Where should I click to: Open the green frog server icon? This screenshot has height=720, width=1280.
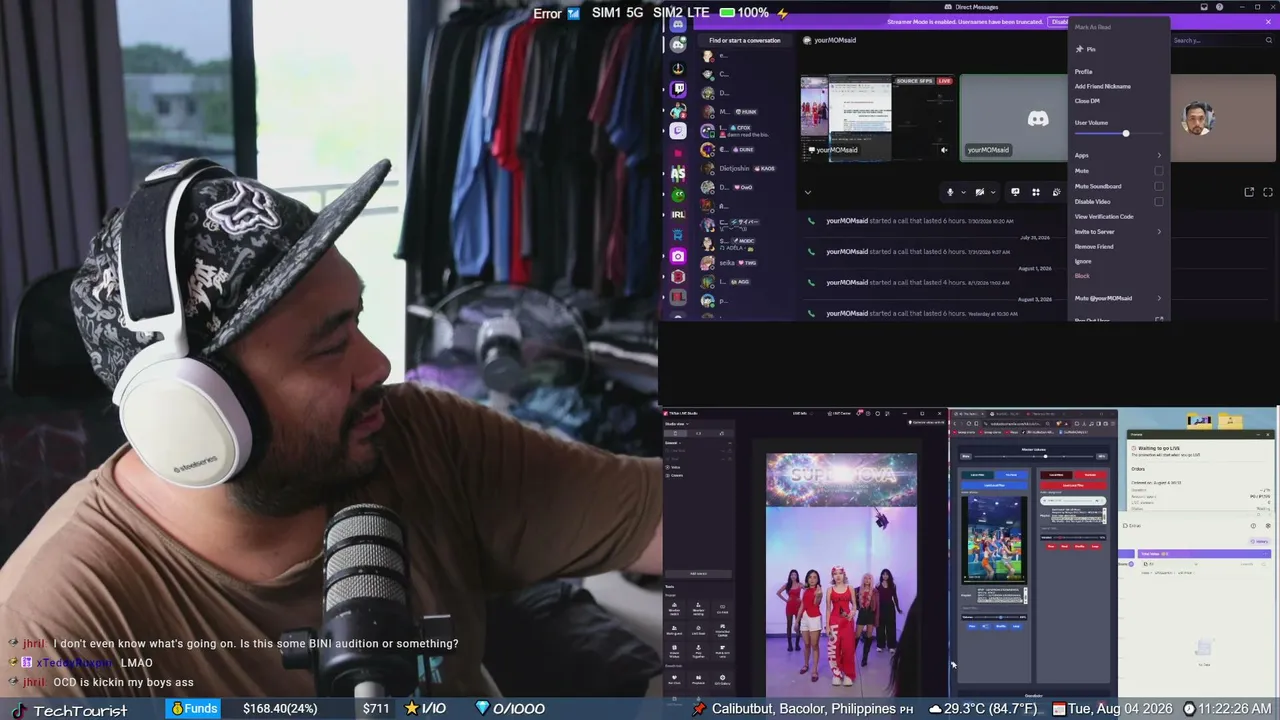(678, 194)
